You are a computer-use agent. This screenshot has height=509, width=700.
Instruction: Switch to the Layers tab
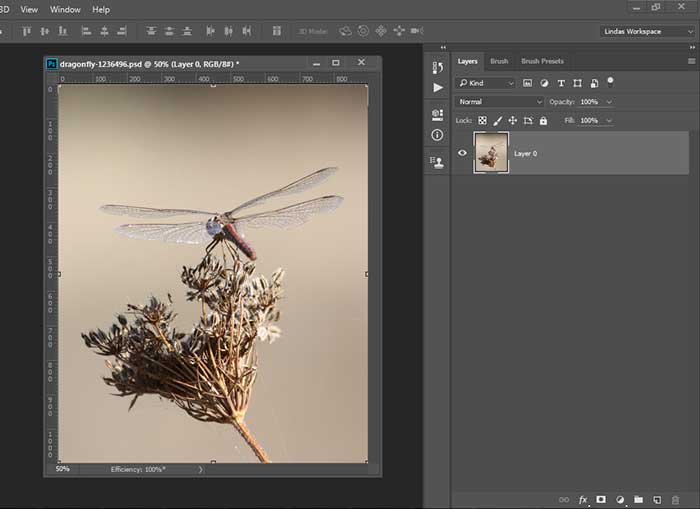pos(467,61)
